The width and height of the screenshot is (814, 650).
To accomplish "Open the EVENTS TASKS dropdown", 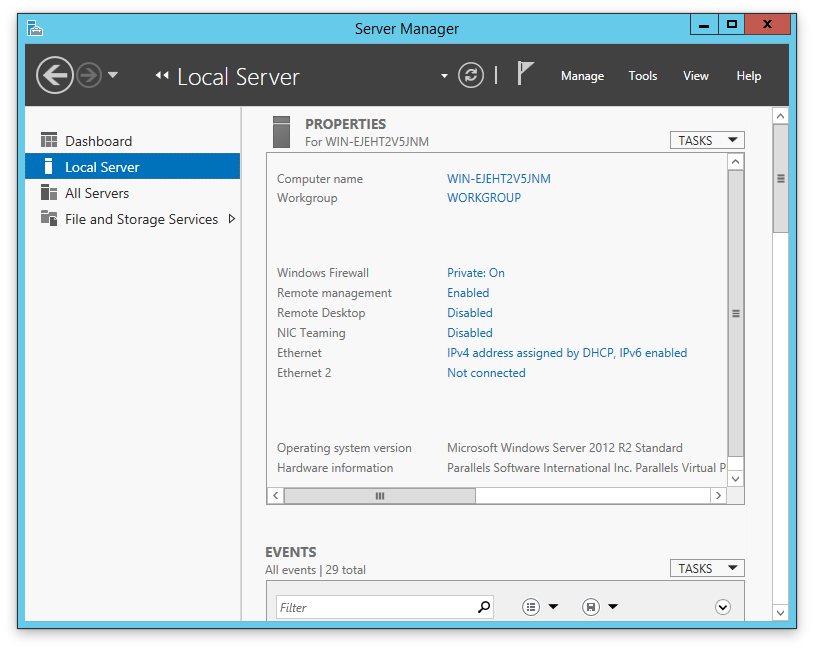I will (x=707, y=567).
